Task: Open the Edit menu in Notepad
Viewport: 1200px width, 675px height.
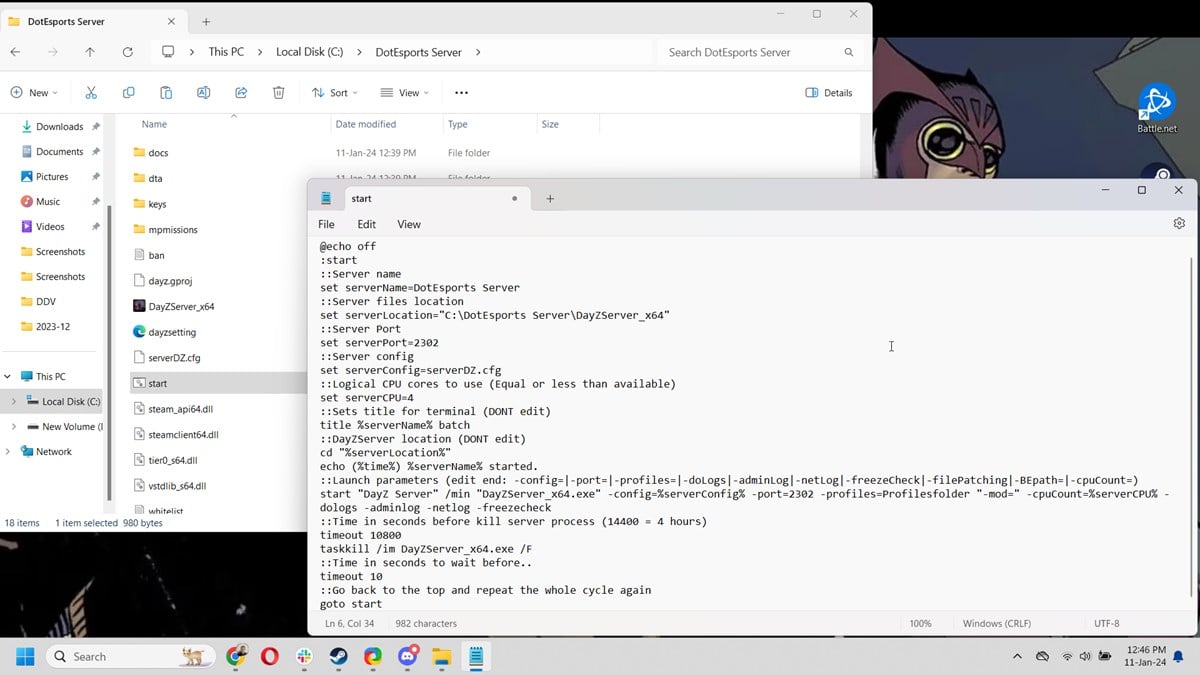Action: point(366,224)
